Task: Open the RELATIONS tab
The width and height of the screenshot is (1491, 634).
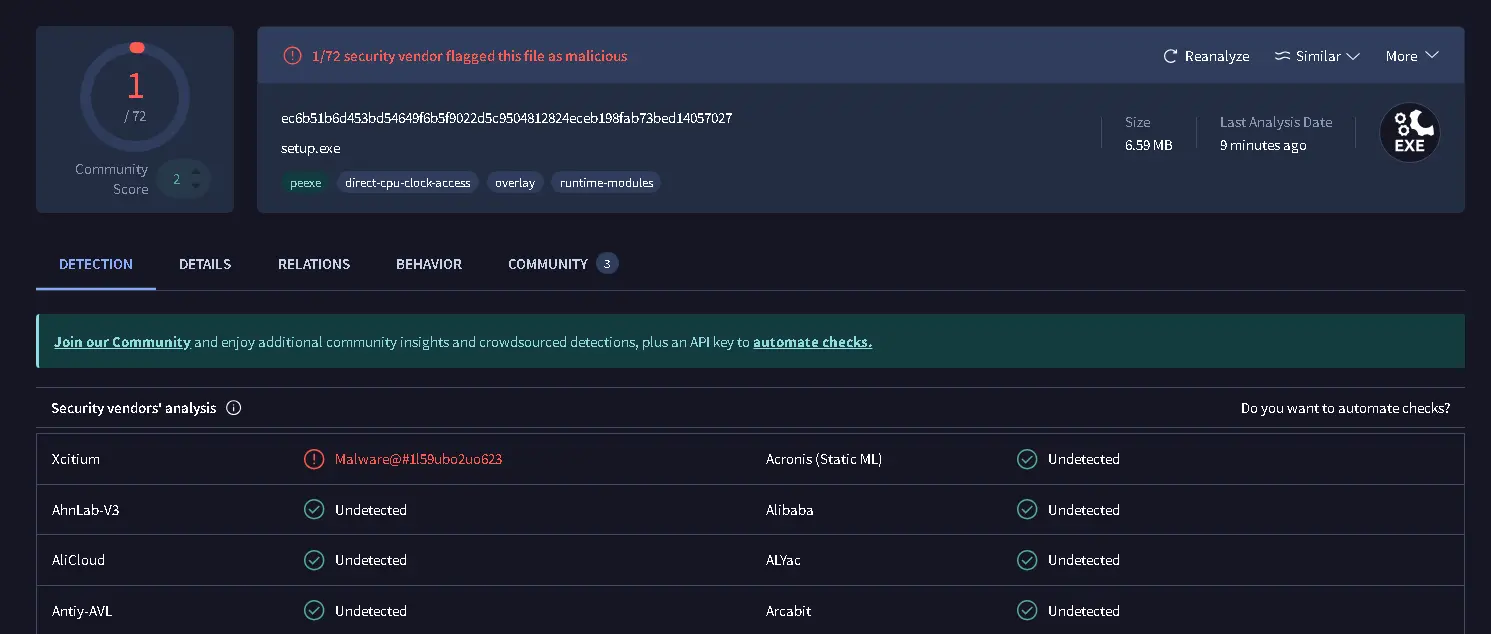Action: [x=314, y=264]
